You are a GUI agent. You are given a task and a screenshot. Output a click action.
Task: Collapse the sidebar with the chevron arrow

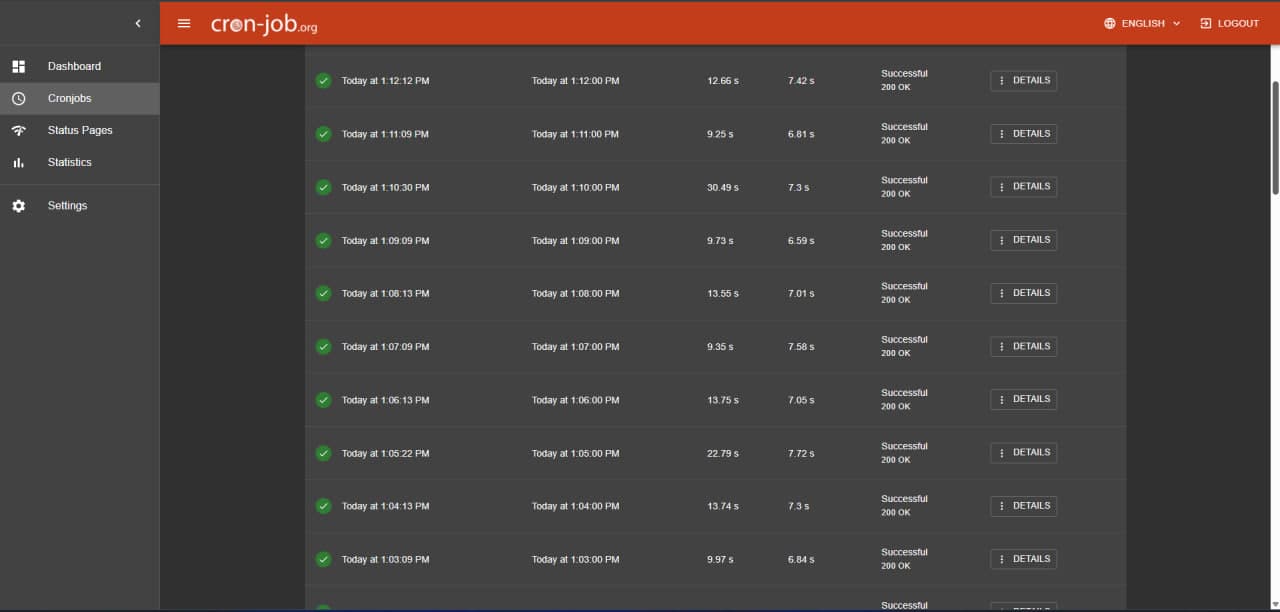pyautogui.click(x=138, y=23)
